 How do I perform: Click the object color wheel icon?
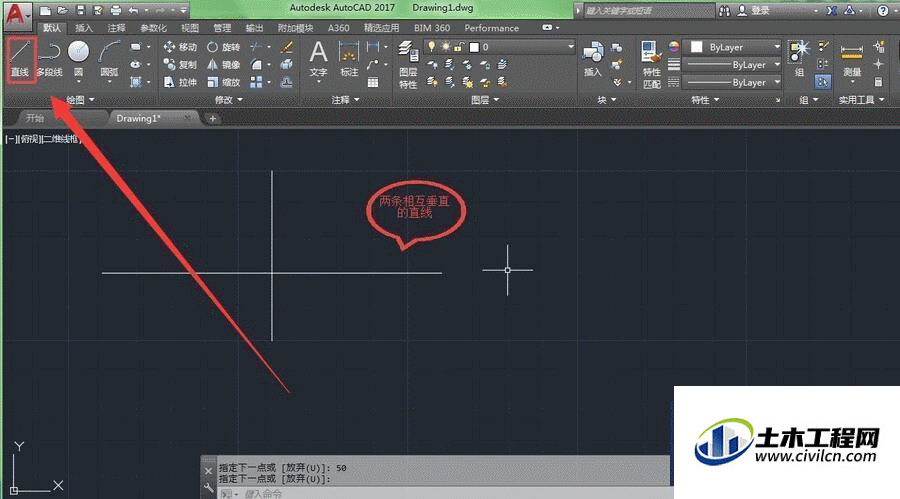tap(674, 47)
